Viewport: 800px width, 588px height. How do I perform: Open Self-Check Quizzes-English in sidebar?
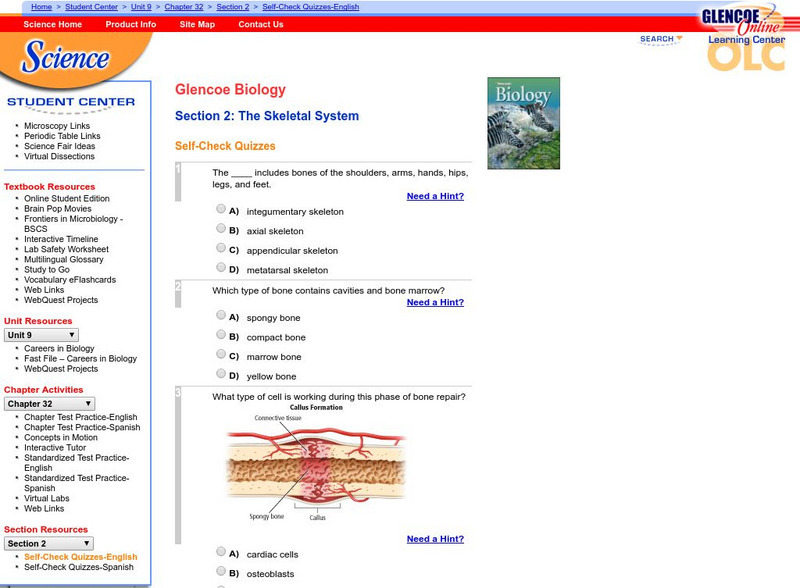(81, 557)
